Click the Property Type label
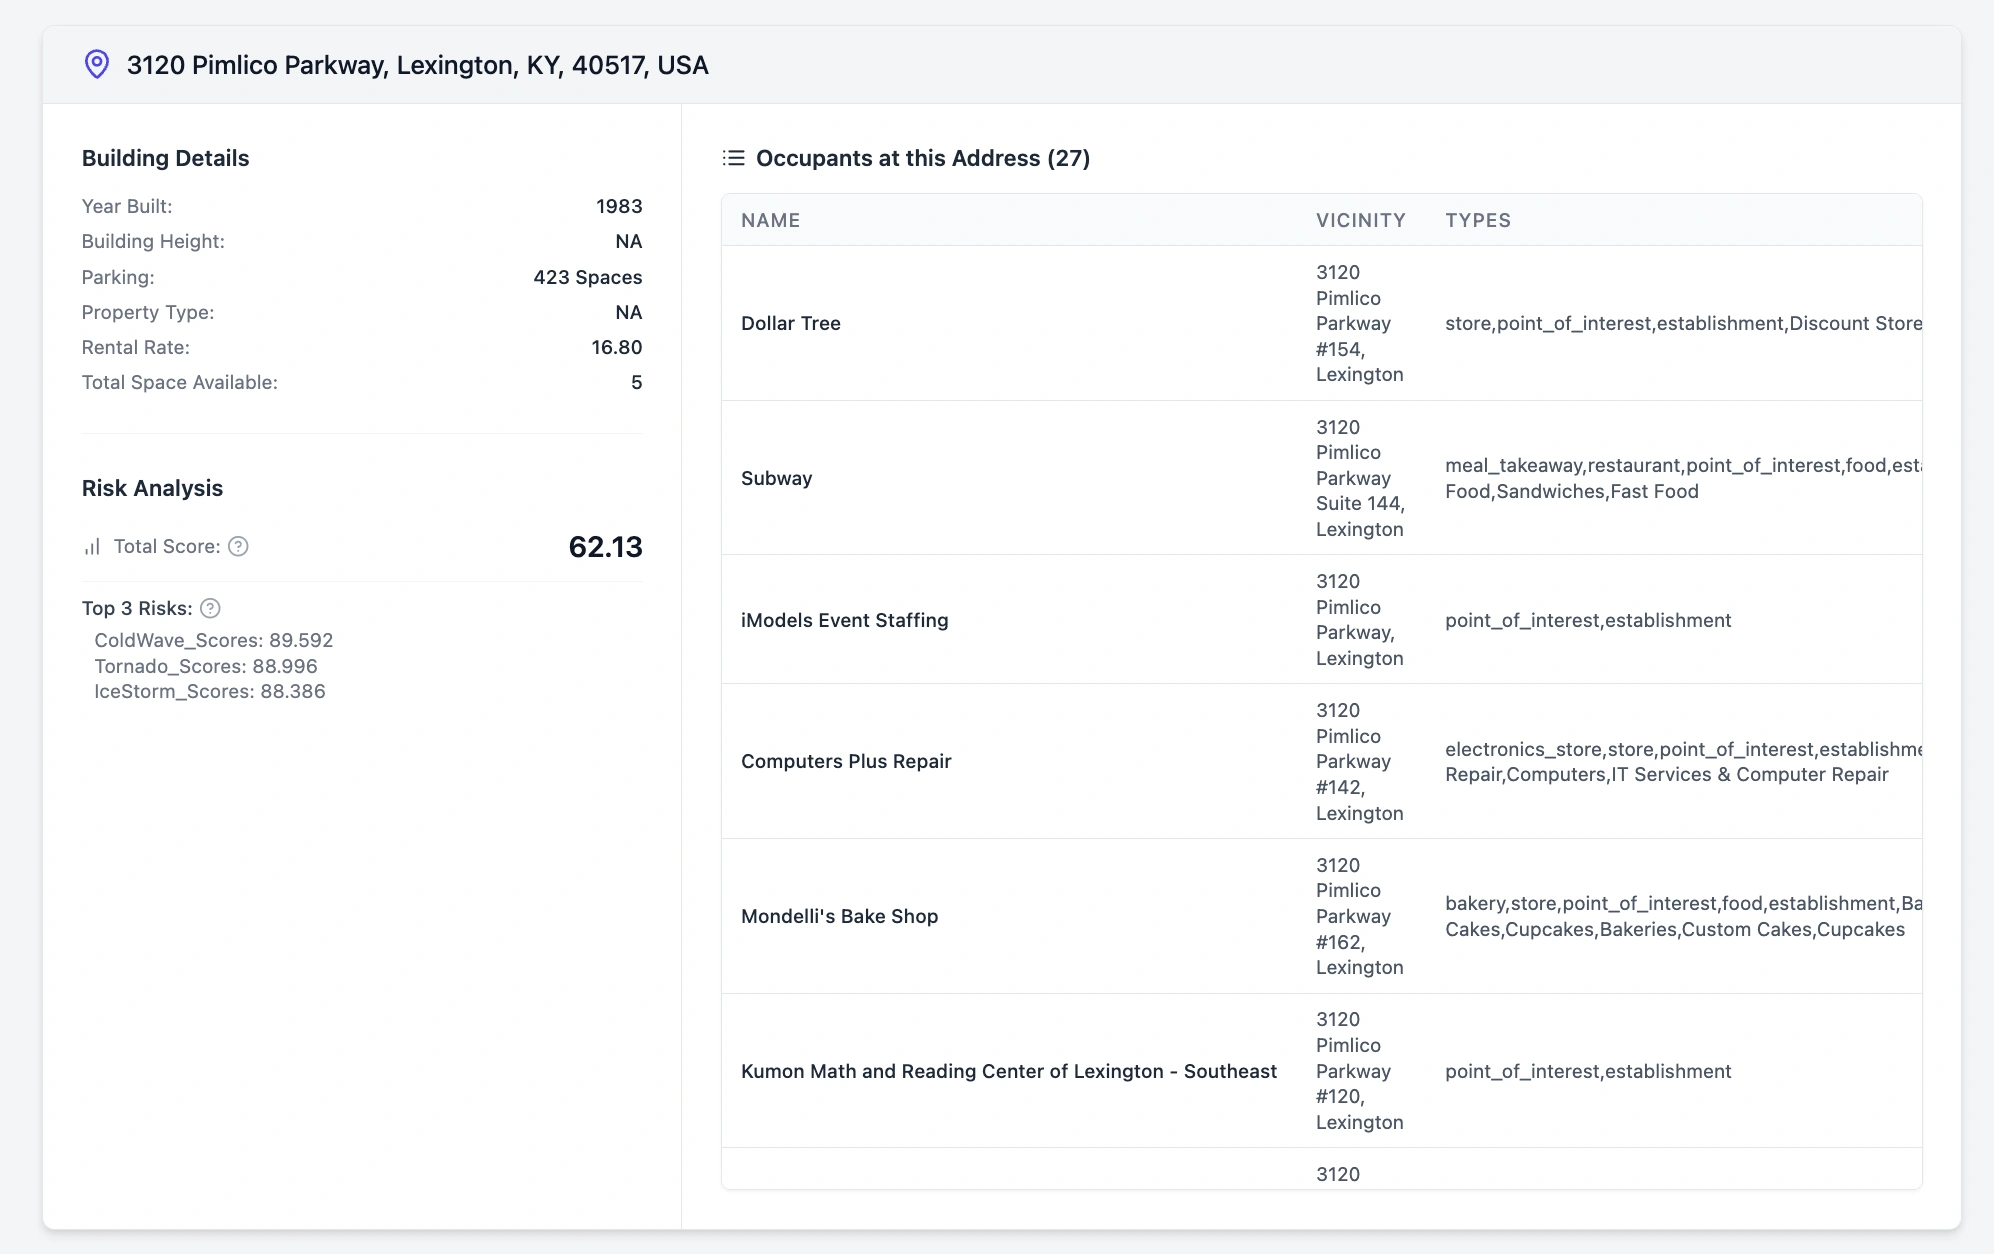Screen dimensions: 1994x1254 (x=148, y=312)
